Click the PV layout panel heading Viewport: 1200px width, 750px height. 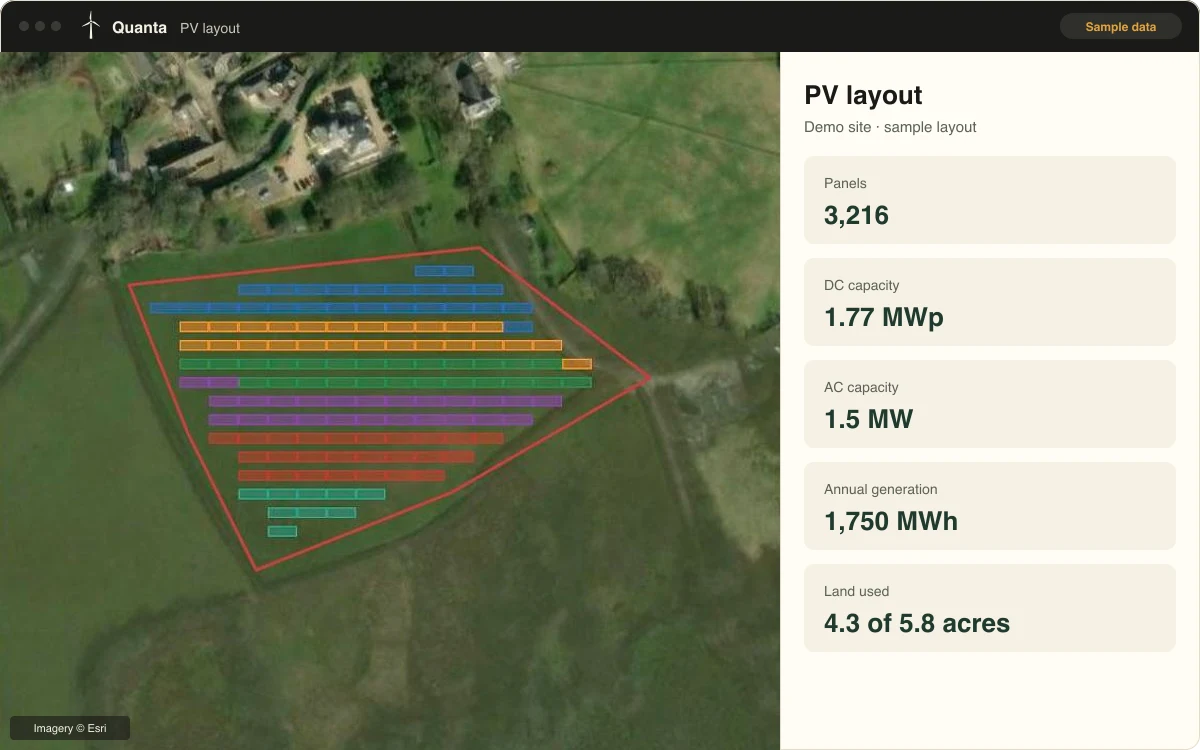pyautogui.click(x=863, y=95)
